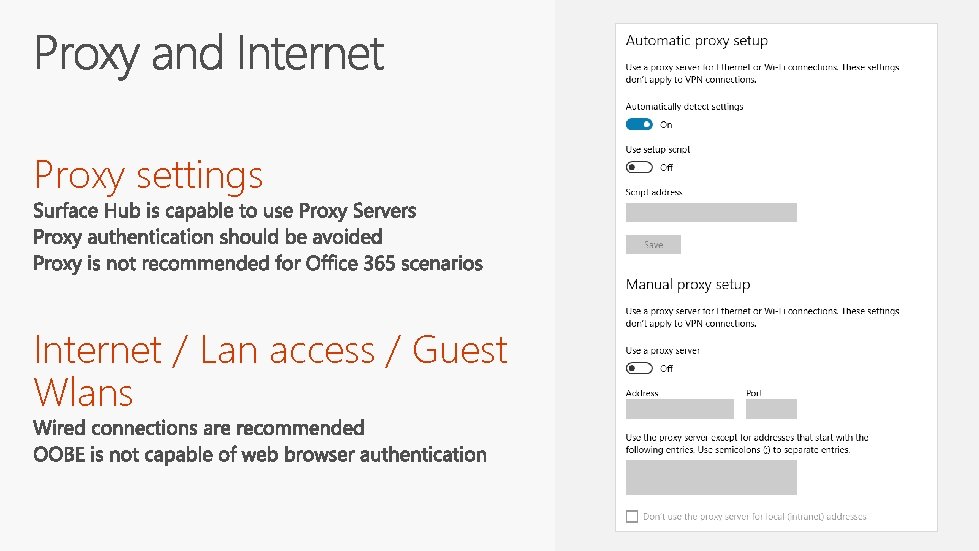
Task: Select the Proxy authentication should be avoided line
Action: [207, 237]
